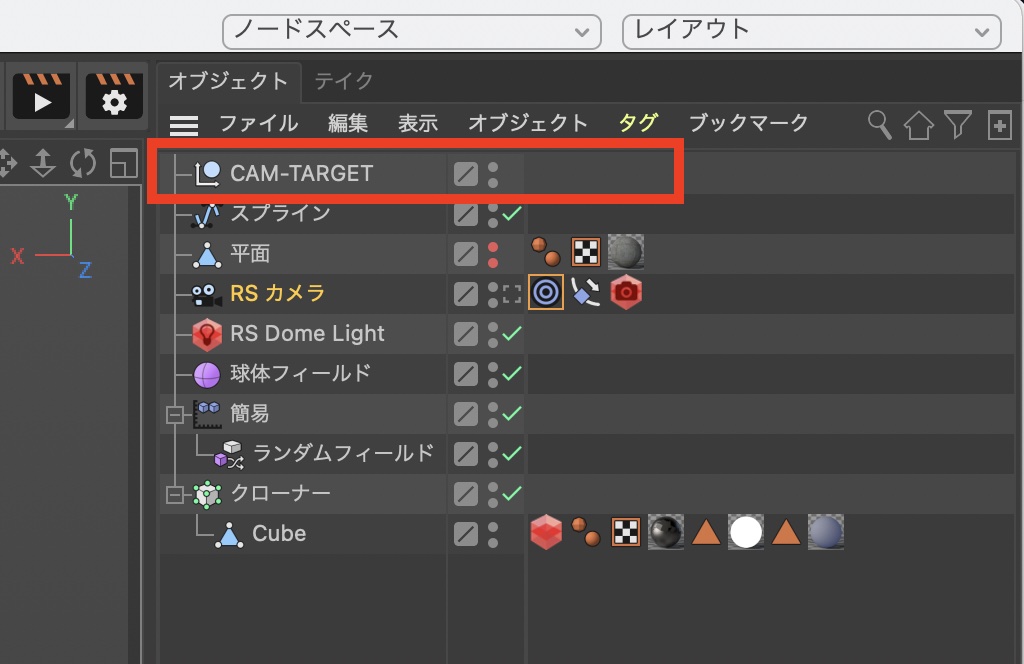
Task: Select the red Redshift camera tag
Action: coord(626,293)
